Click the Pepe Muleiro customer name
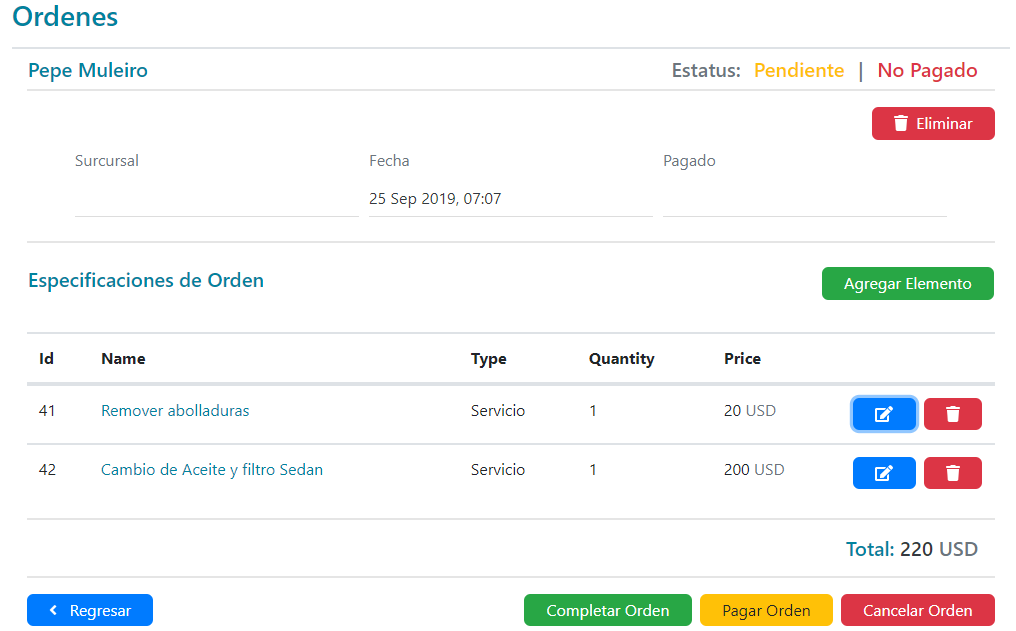The width and height of the screenshot is (1016, 631). [x=88, y=71]
